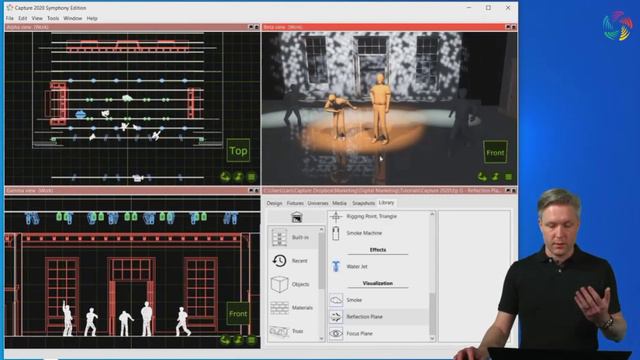Select the Smoke Machine item icon

336,233
